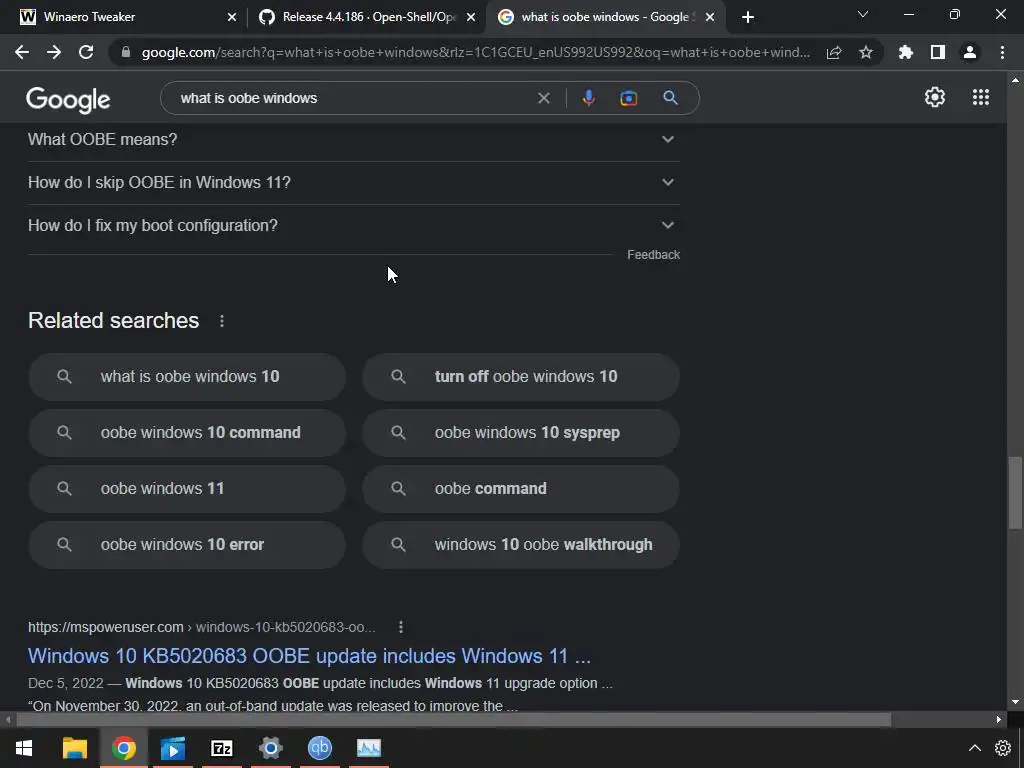Open Windows Start menu
The width and height of the screenshot is (1024, 768).
tap(24, 748)
